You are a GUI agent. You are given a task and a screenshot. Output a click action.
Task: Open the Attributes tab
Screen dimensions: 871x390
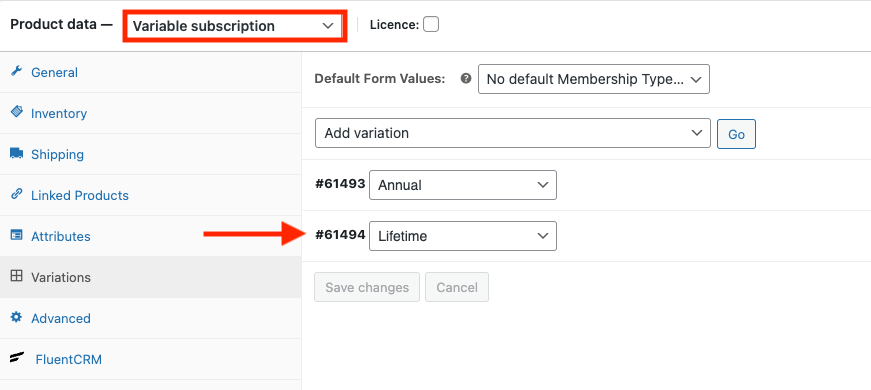tap(151, 236)
